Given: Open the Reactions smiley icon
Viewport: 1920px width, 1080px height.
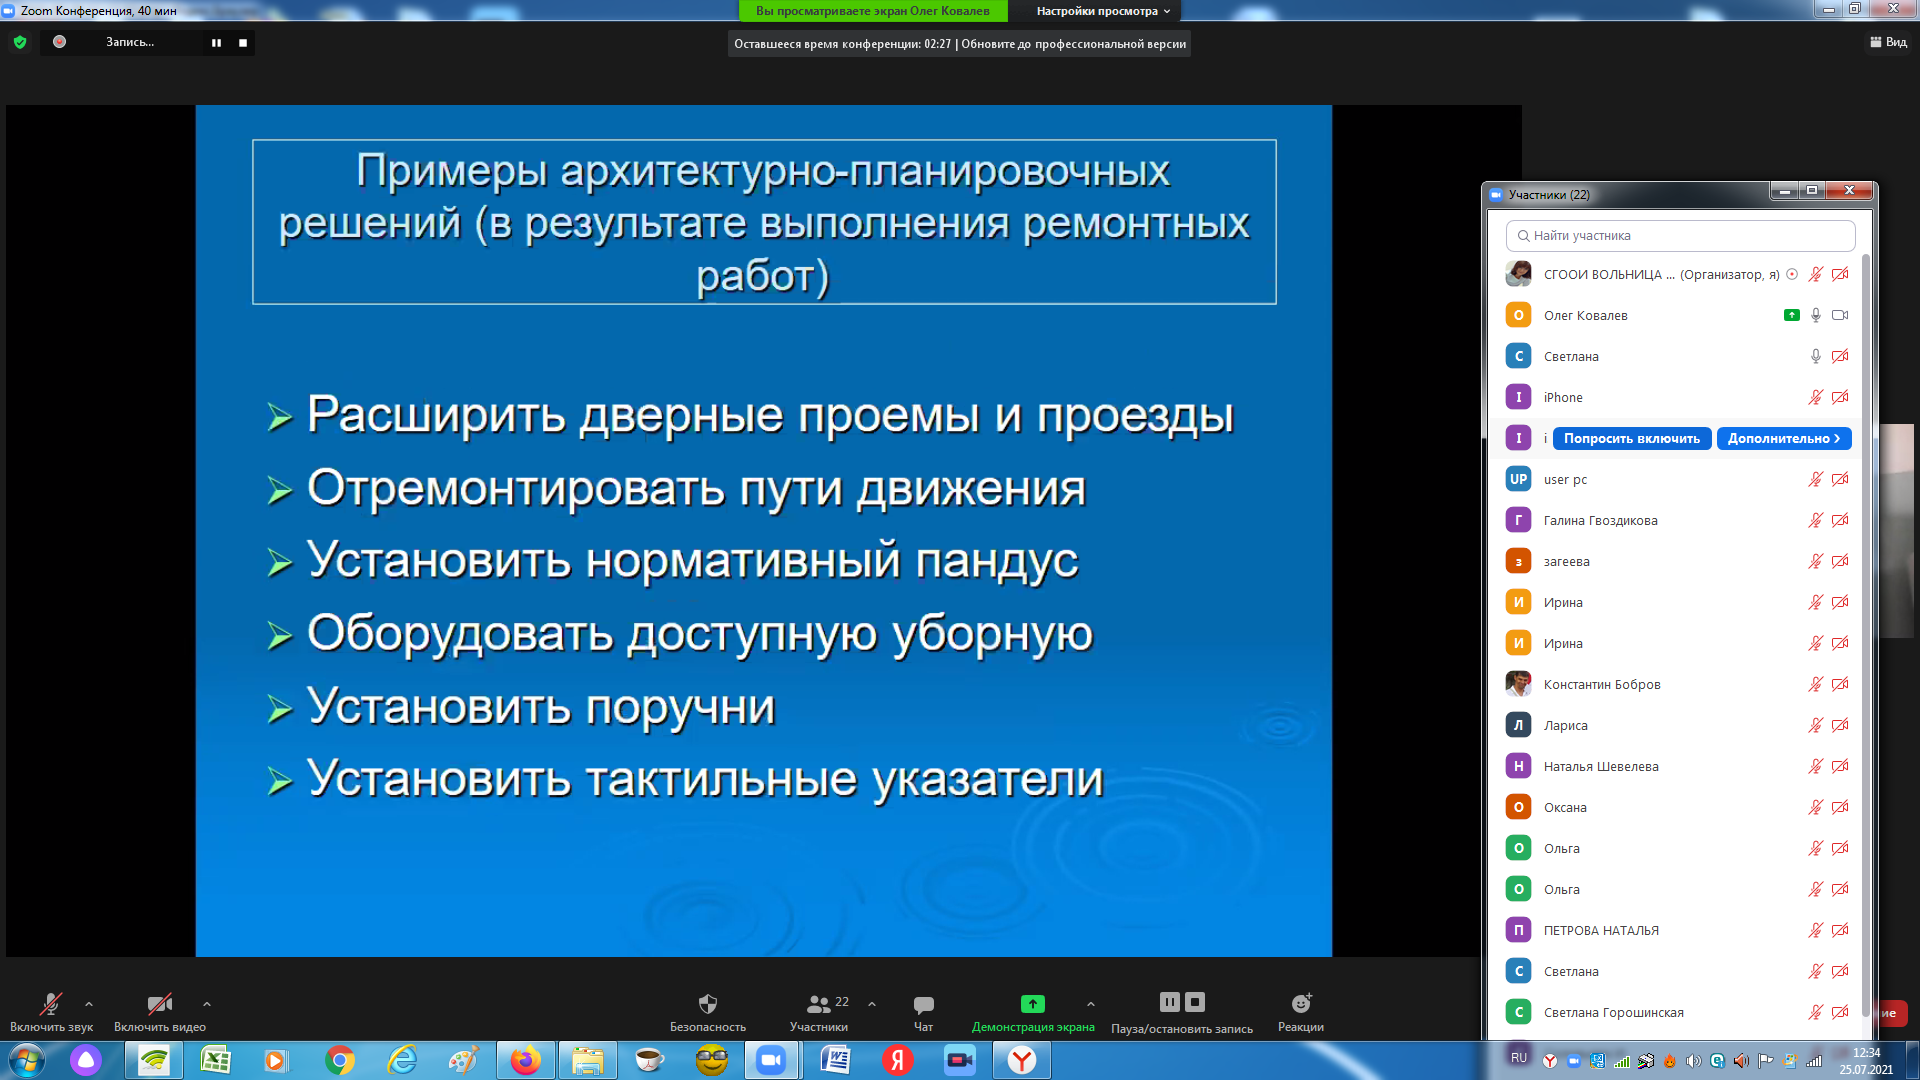Looking at the screenshot, I should coord(1300,1004).
